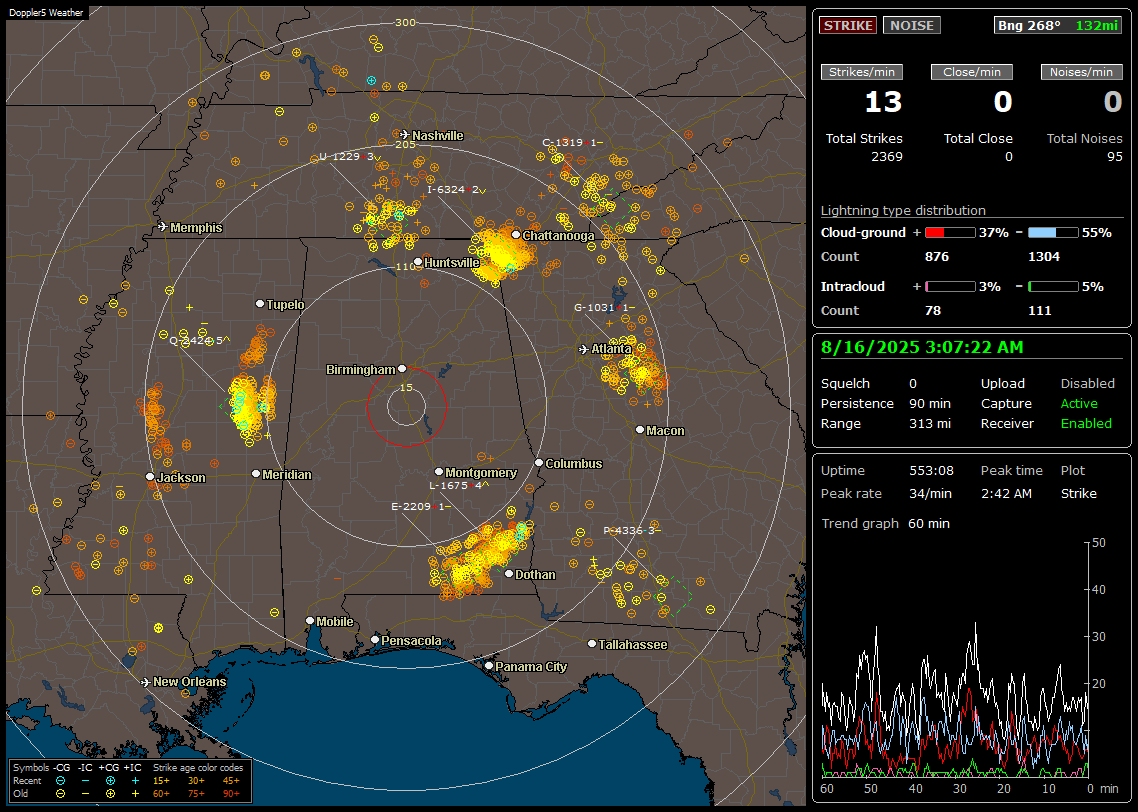Click the Dothan city marker

(509, 573)
